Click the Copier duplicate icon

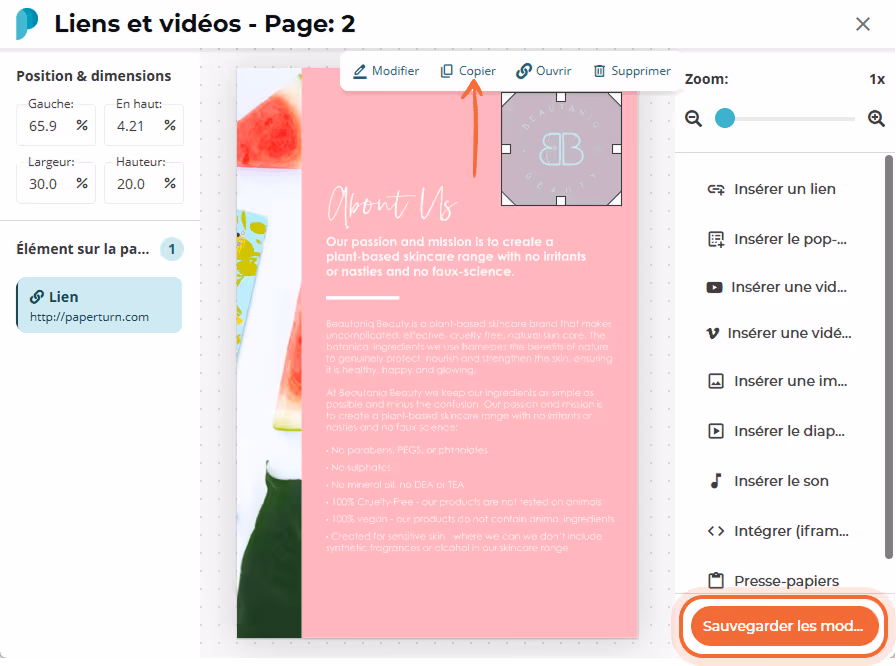[446, 71]
